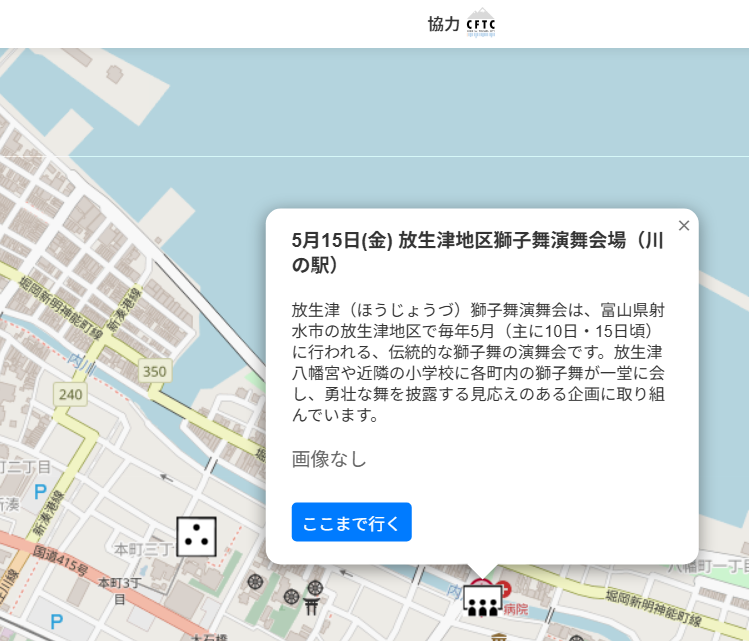Click the red hospital cross icon
The image size is (749, 641).
pos(505,588)
